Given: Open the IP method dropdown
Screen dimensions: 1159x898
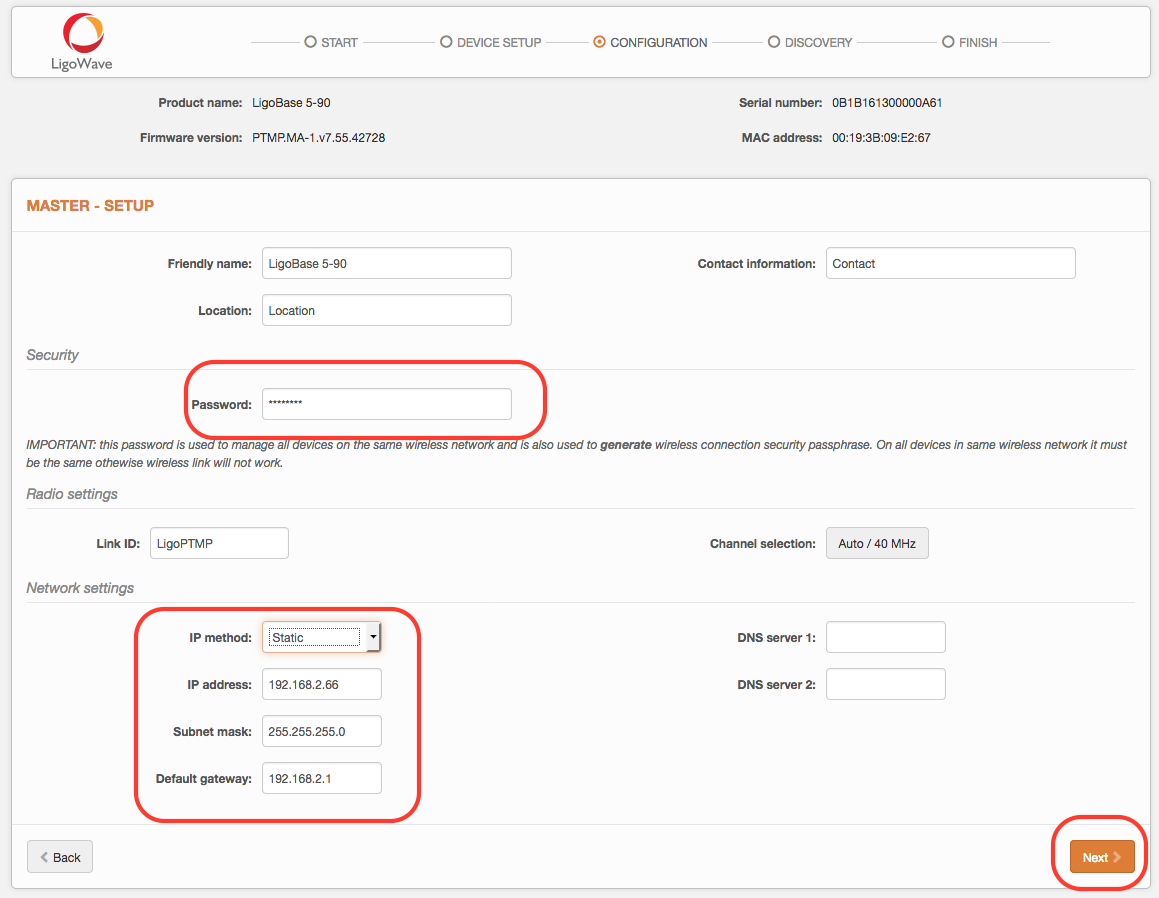Looking at the screenshot, I should coord(372,636).
